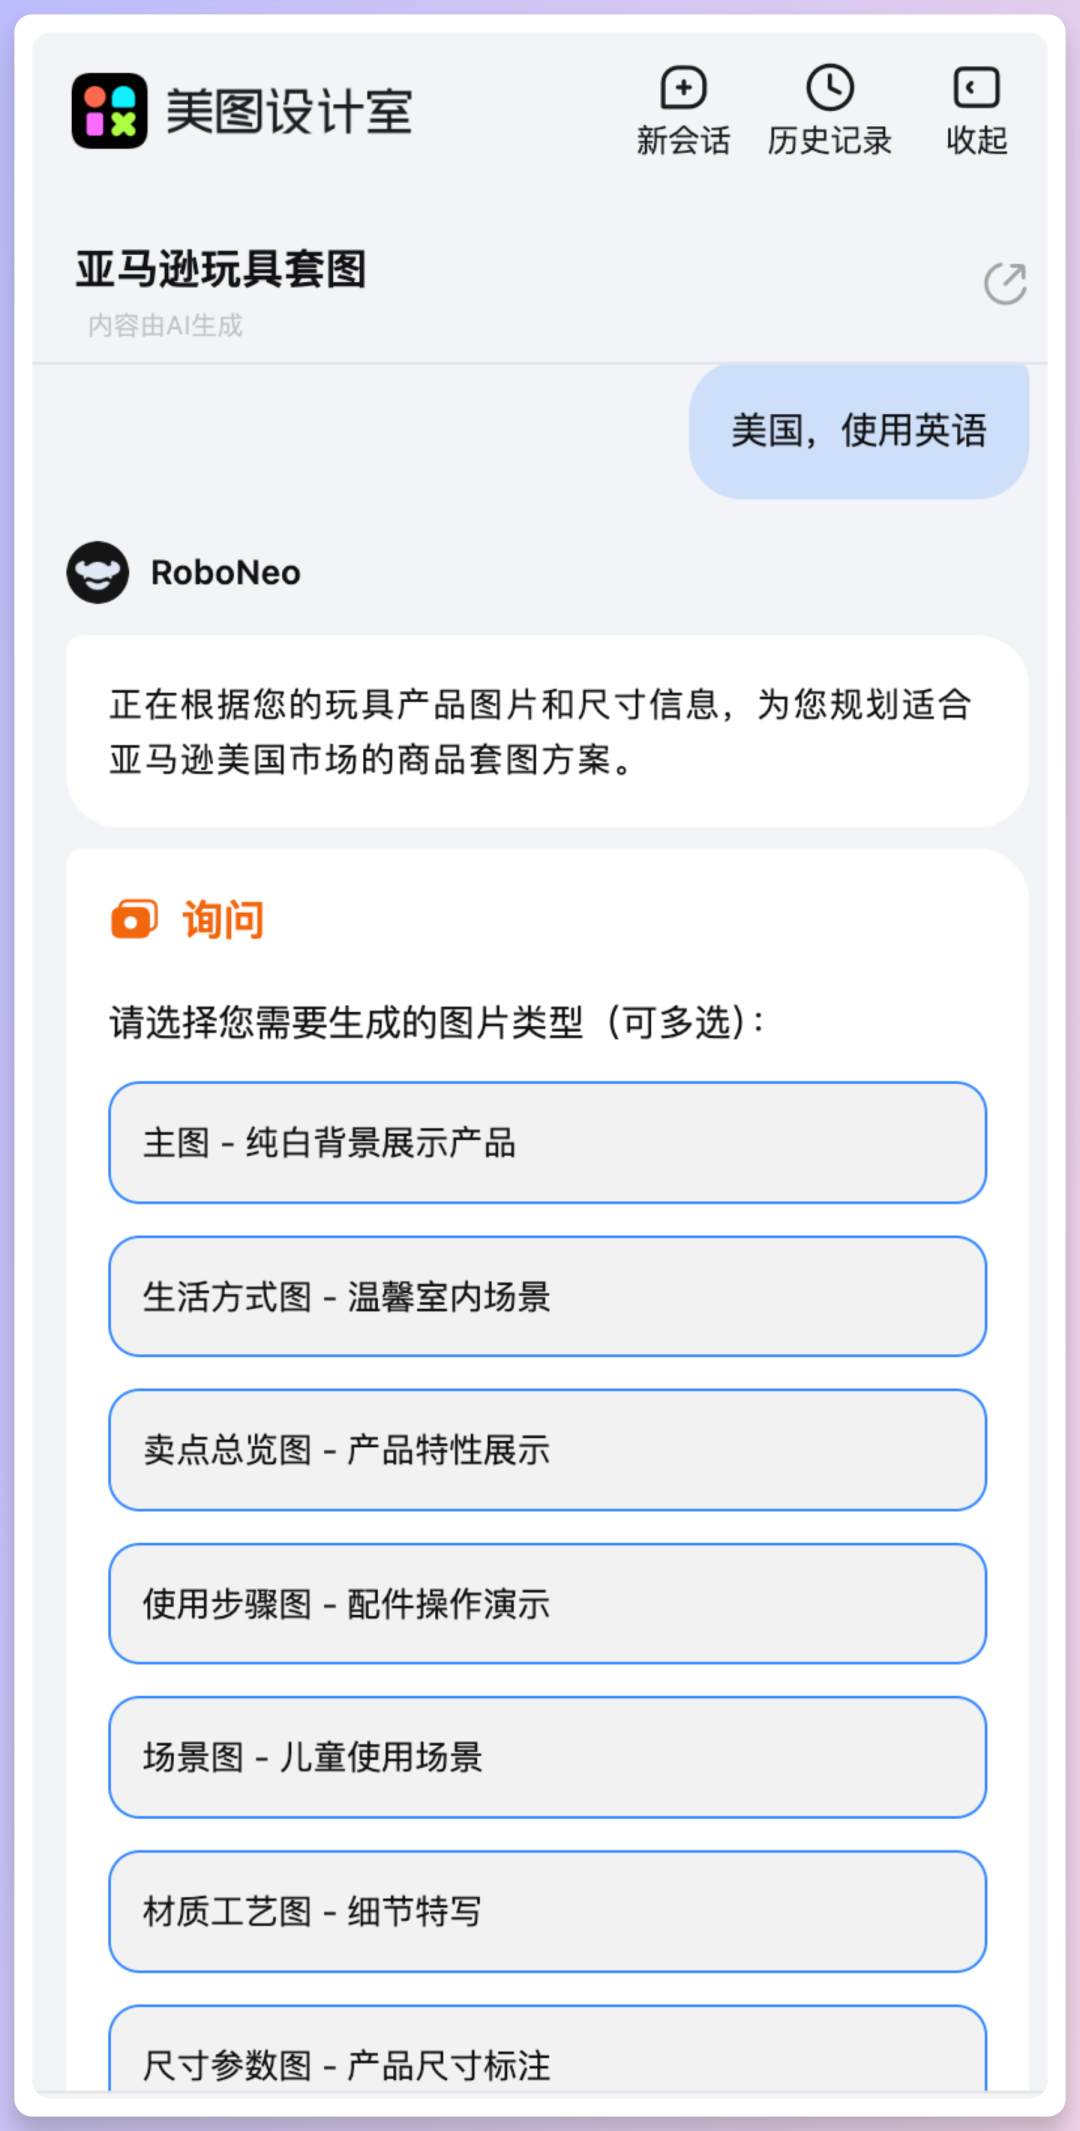
Task: Select the 卖点总览图 product features option
Action: click(x=548, y=1451)
